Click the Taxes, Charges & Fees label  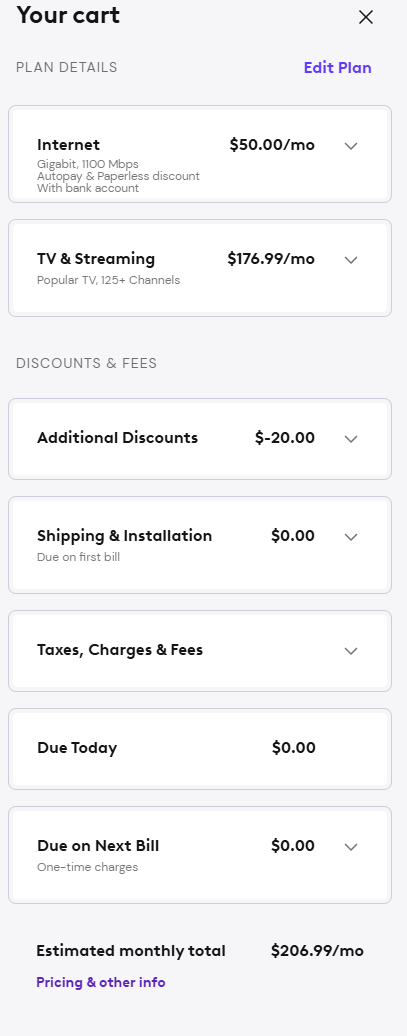[120, 650]
